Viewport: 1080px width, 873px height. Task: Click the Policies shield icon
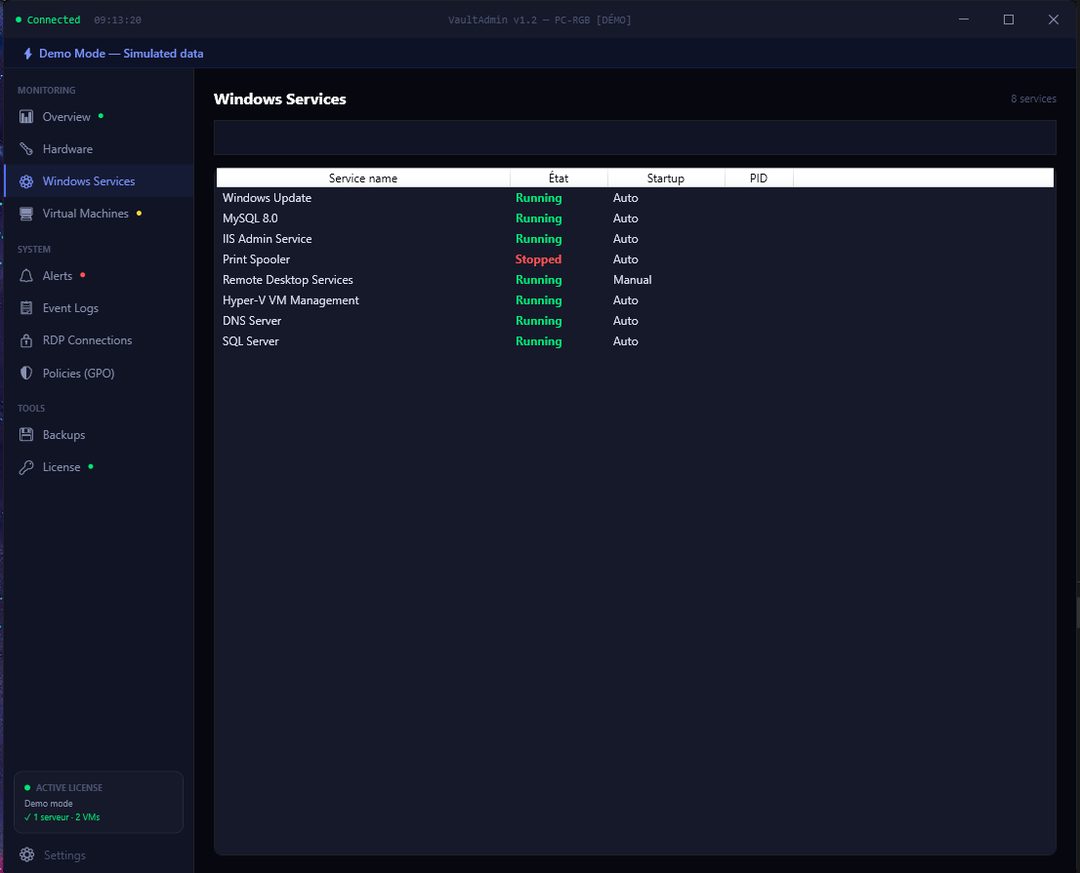click(x=26, y=373)
